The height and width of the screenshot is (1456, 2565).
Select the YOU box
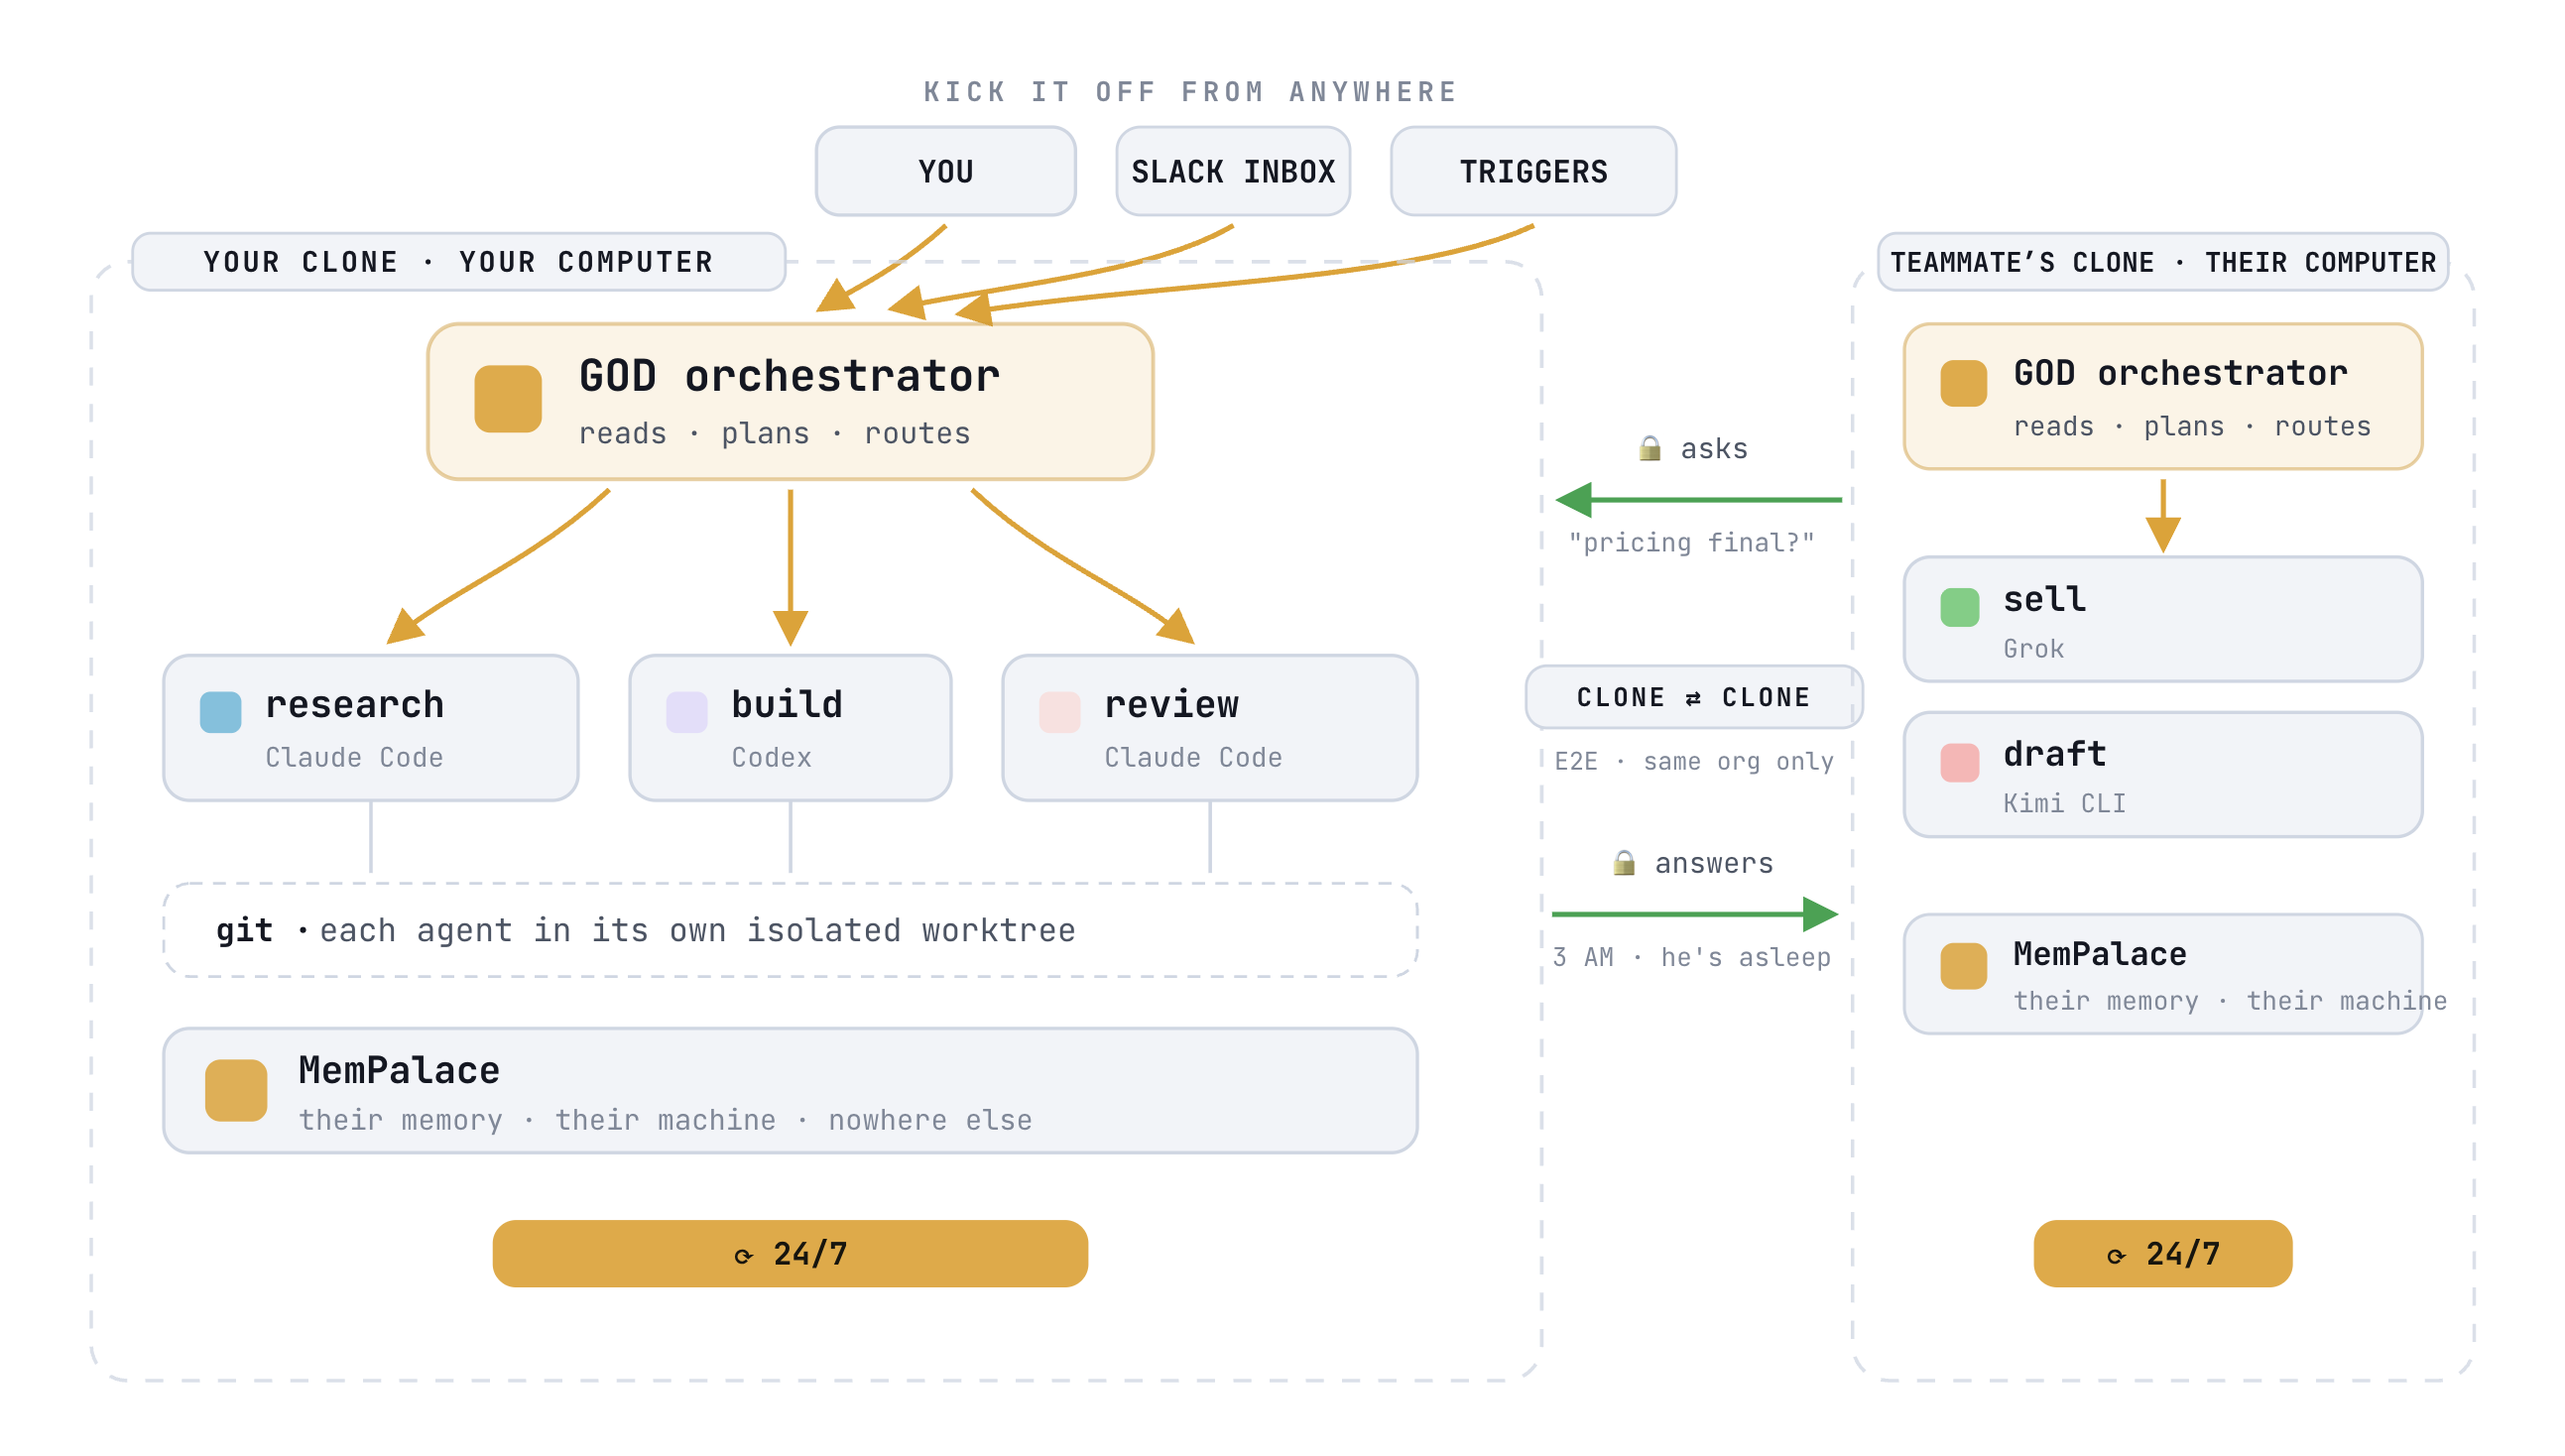[x=945, y=171]
